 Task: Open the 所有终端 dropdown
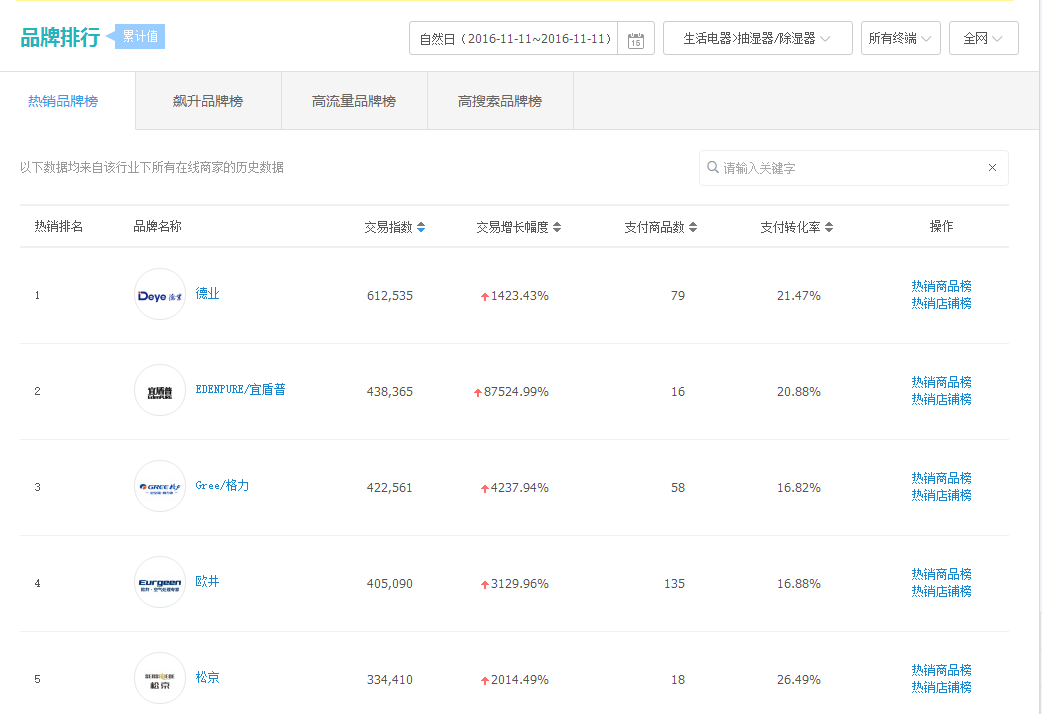900,39
